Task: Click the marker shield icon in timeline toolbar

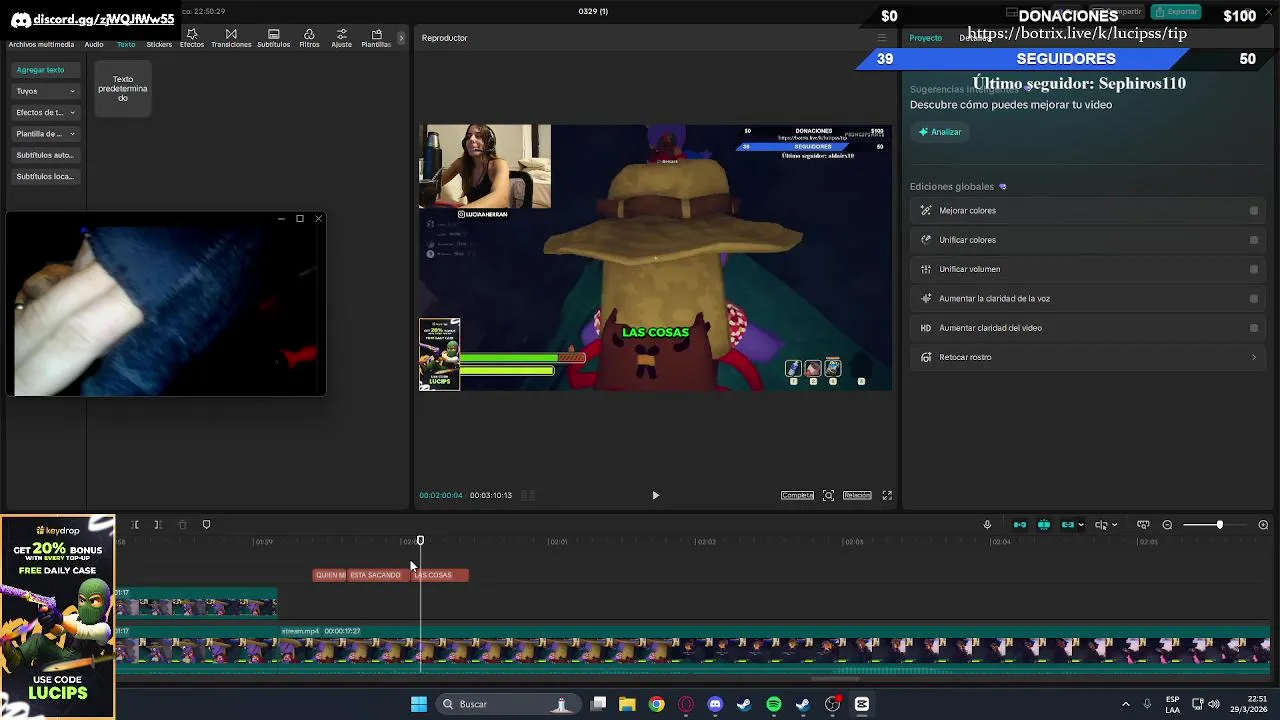Action: click(206, 525)
